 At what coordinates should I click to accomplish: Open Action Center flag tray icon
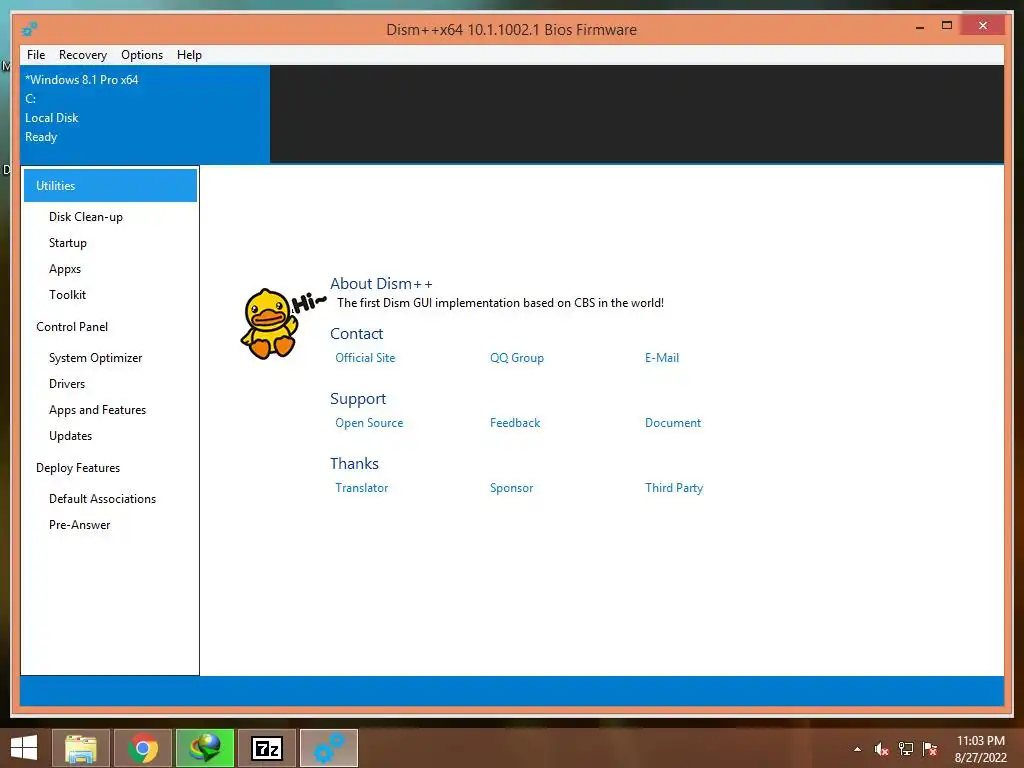930,749
